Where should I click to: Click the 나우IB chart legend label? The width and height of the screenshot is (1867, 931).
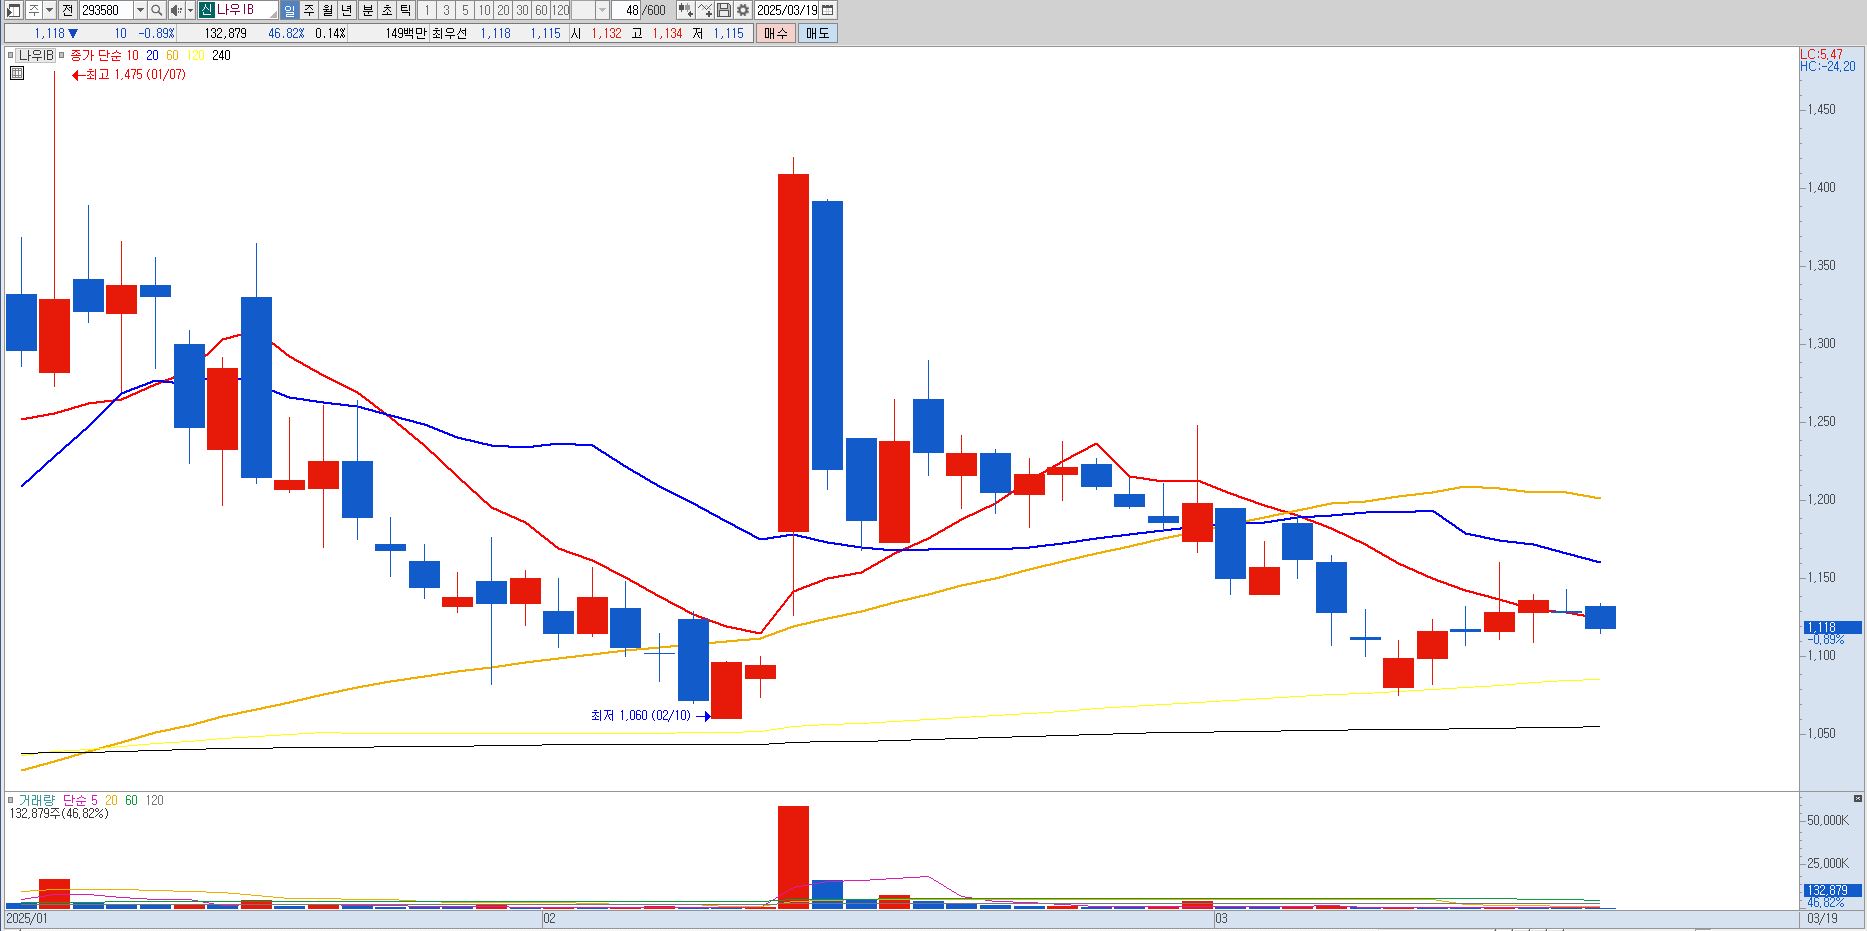click(36, 56)
